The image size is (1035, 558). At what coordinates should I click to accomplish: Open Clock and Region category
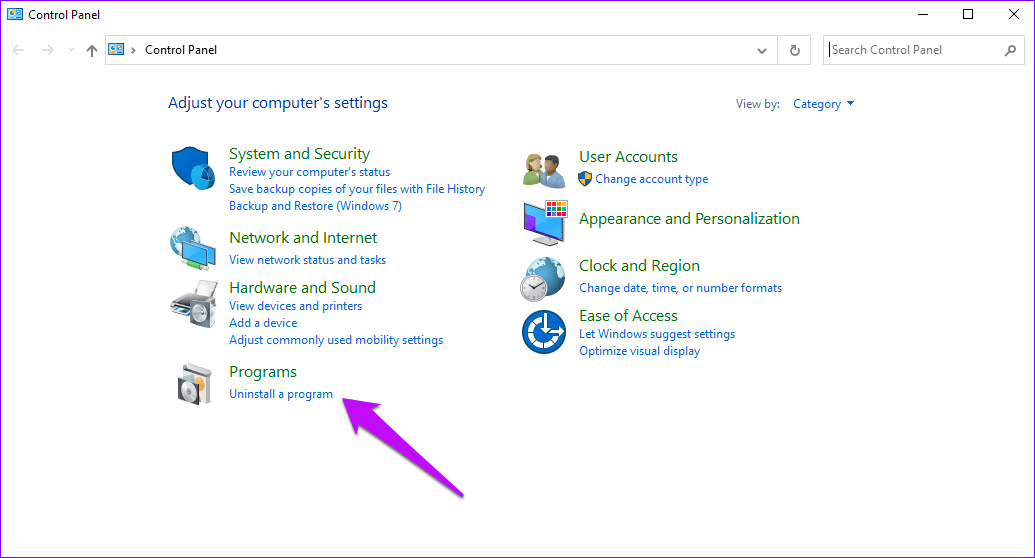click(x=639, y=266)
